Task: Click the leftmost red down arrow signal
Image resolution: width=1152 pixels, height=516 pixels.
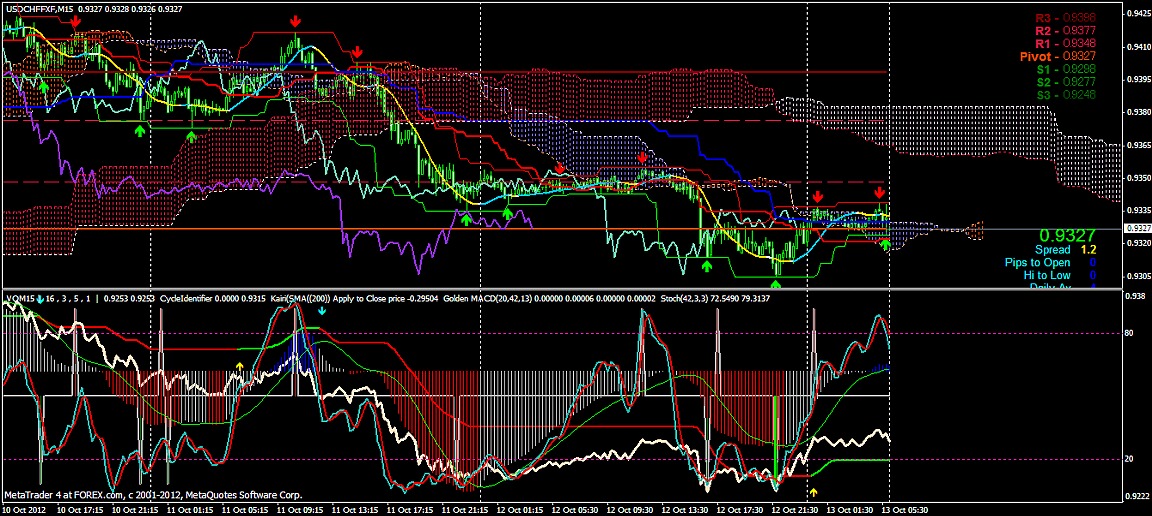Action: [x=76, y=20]
